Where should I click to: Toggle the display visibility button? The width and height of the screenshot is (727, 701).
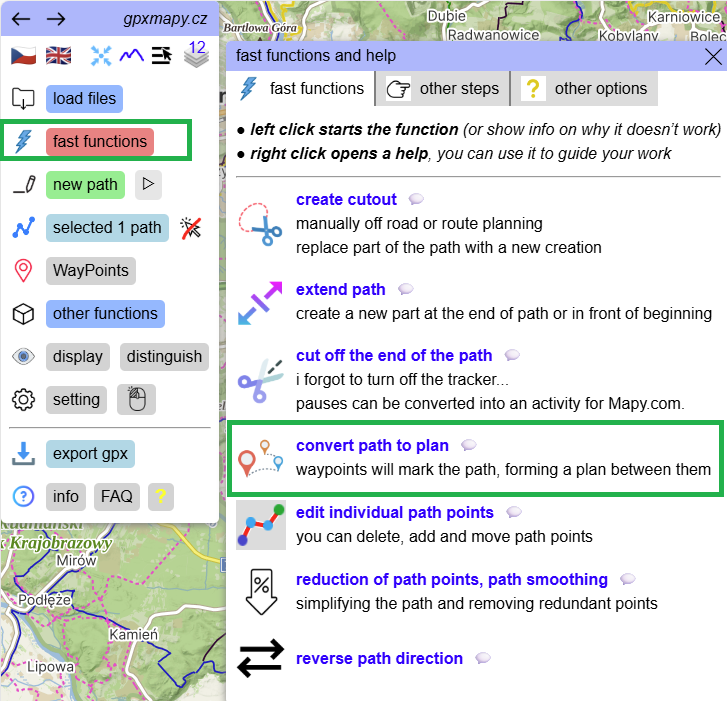(78, 357)
